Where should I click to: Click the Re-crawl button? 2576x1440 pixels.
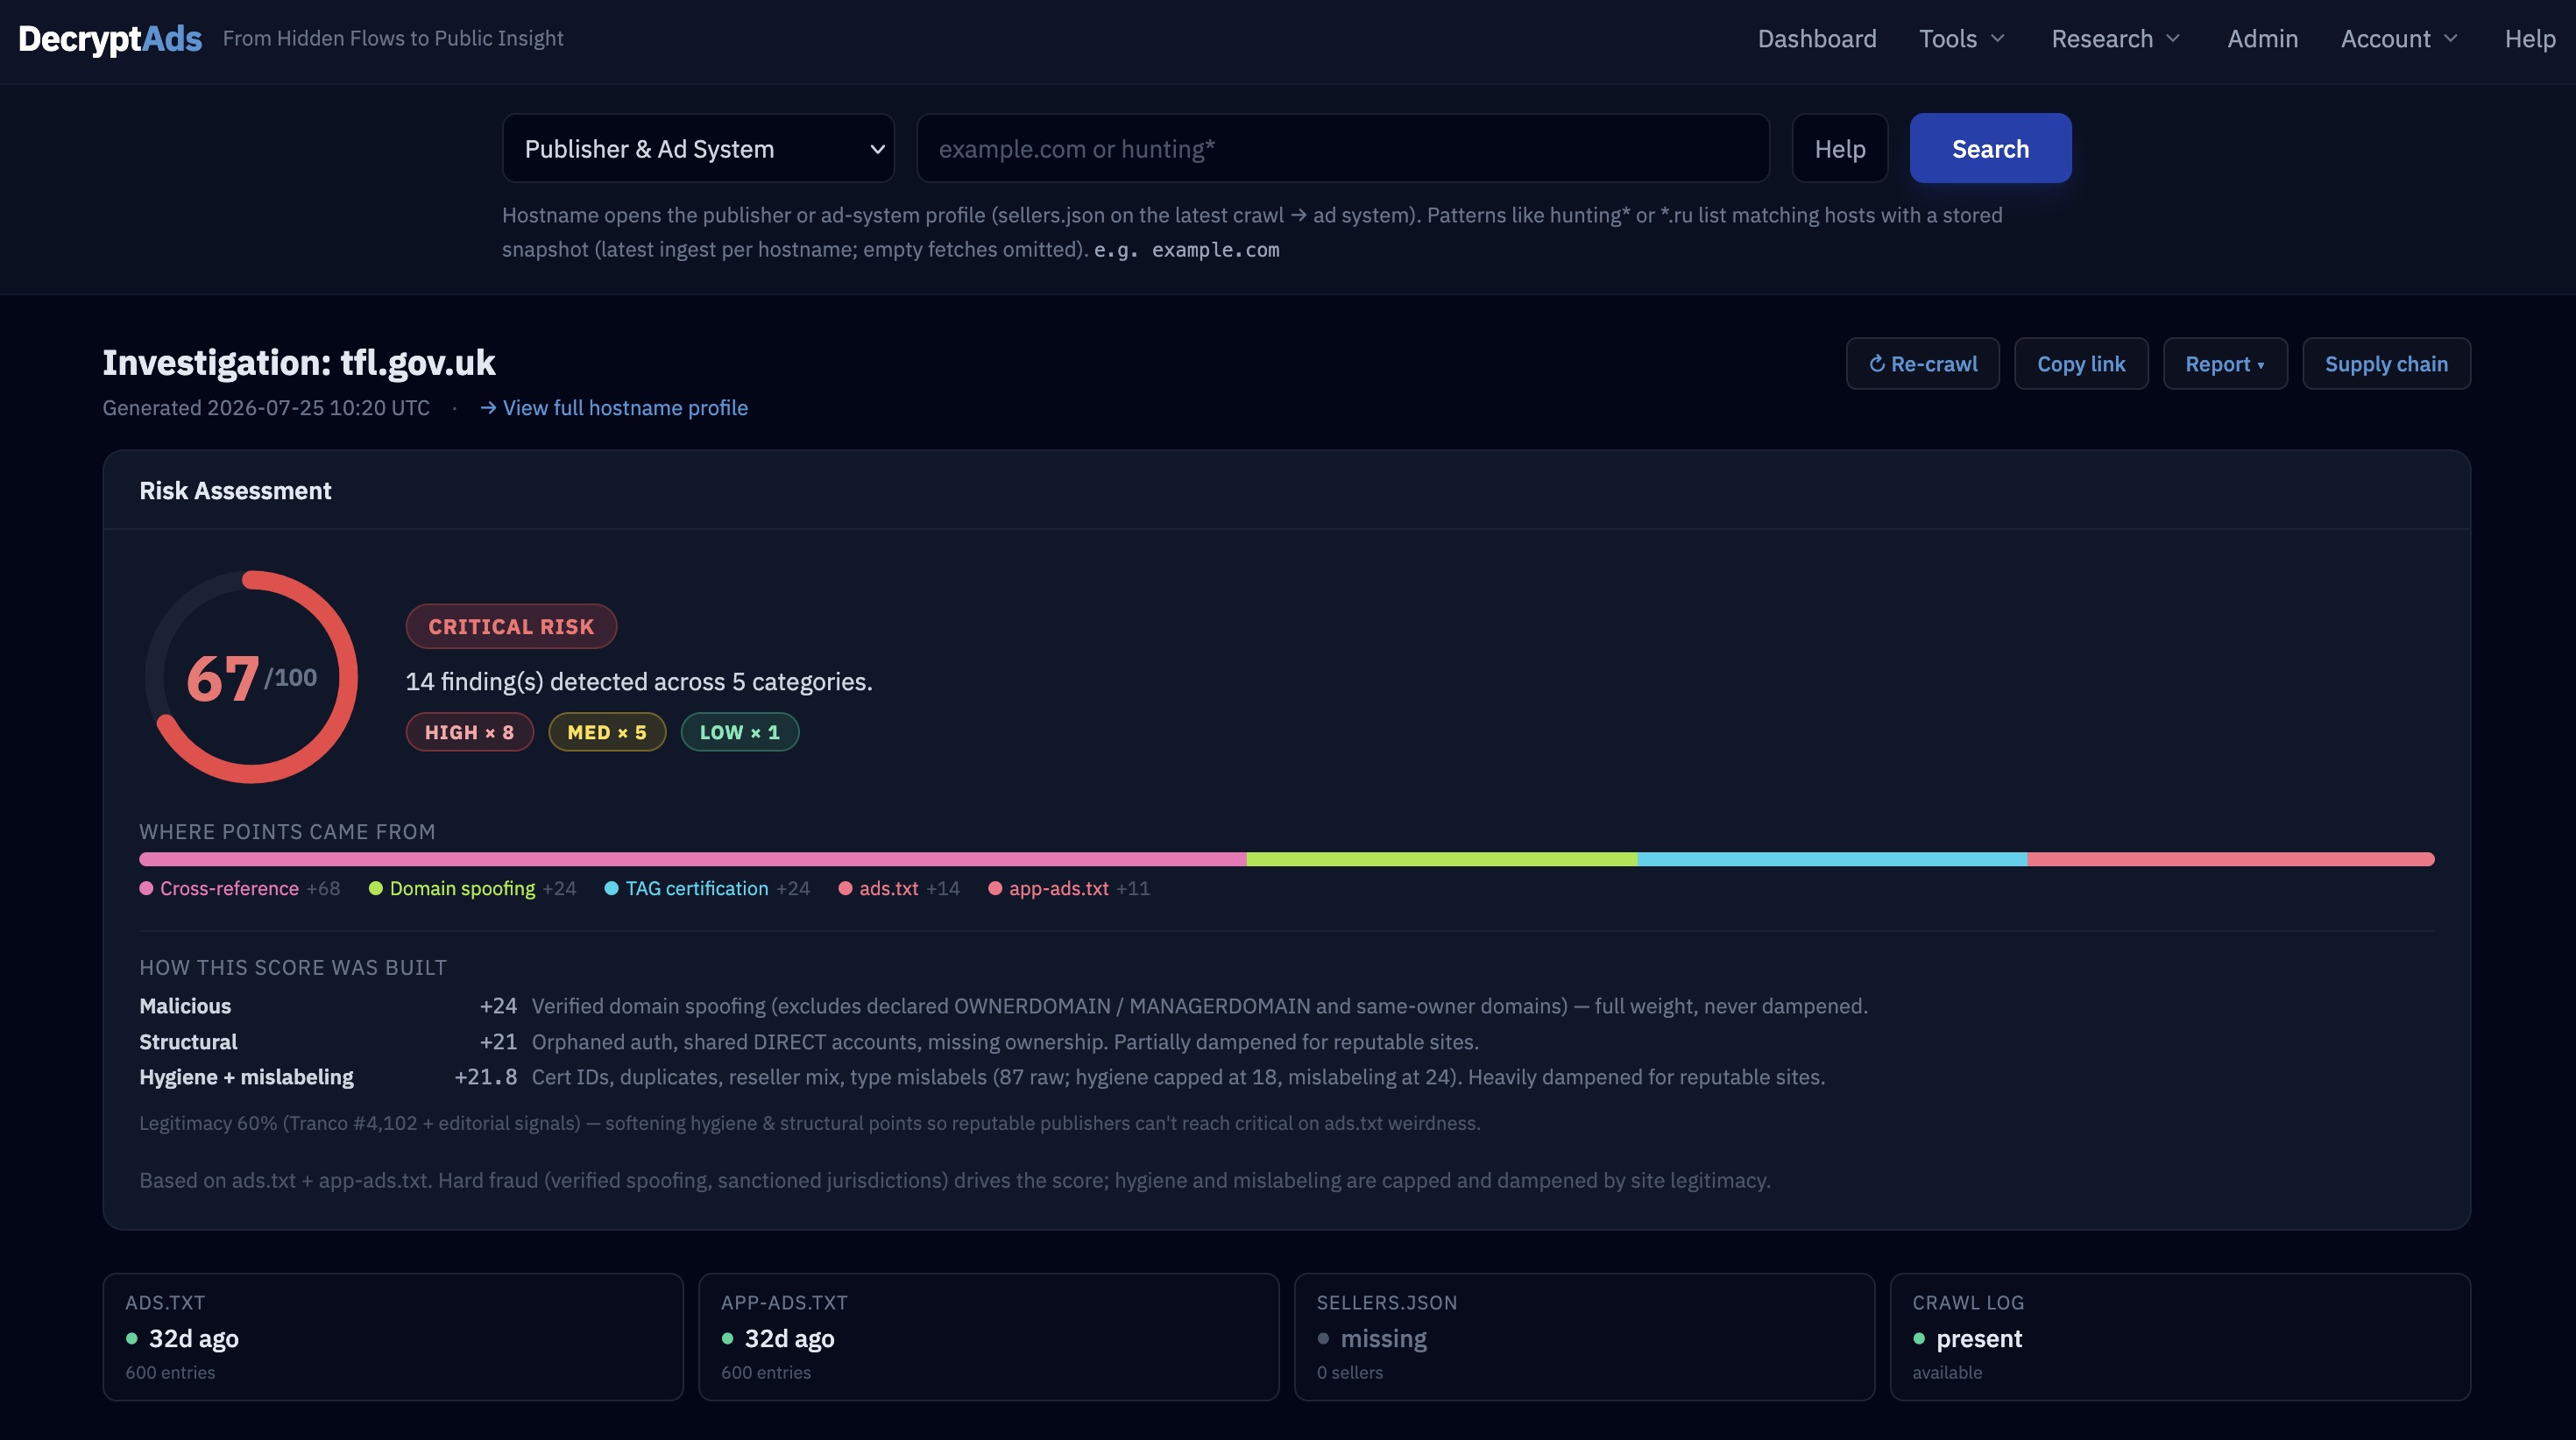[1922, 363]
